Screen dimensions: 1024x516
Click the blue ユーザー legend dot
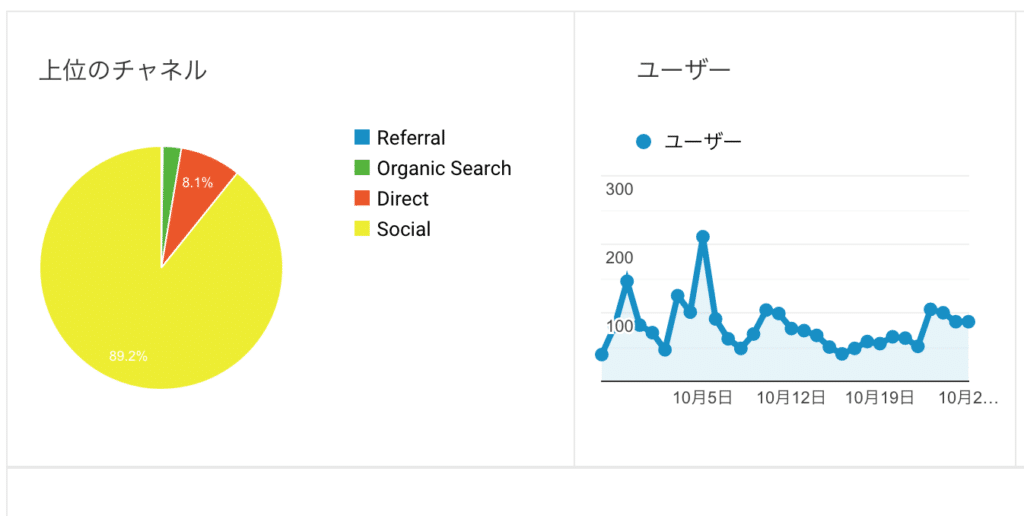(643, 141)
